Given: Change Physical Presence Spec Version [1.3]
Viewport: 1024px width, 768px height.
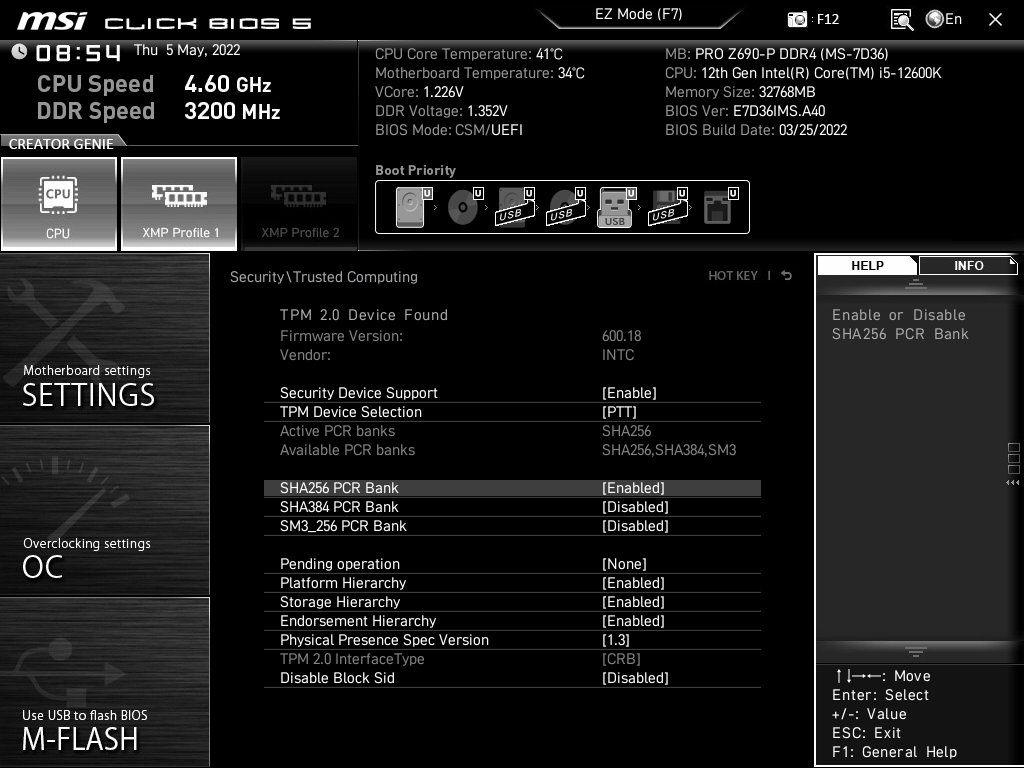Looking at the screenshot, I should tap(512, 639).
